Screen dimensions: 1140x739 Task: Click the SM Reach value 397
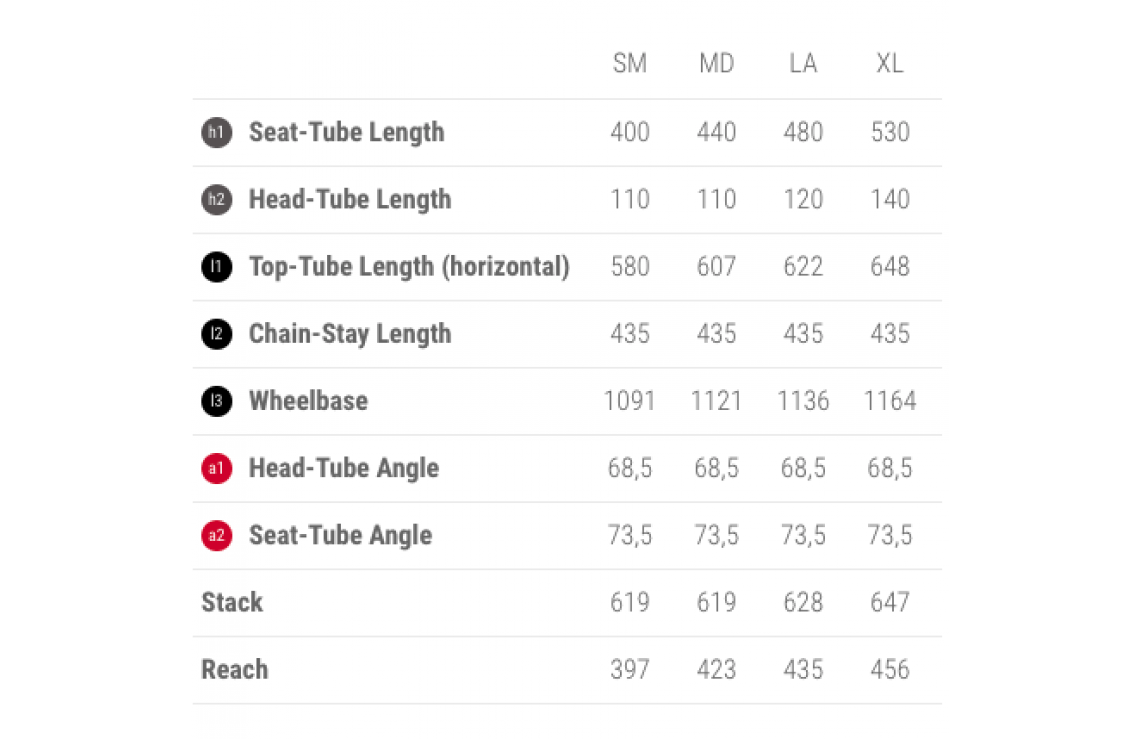pyautogui.click(x=630, y=669)
